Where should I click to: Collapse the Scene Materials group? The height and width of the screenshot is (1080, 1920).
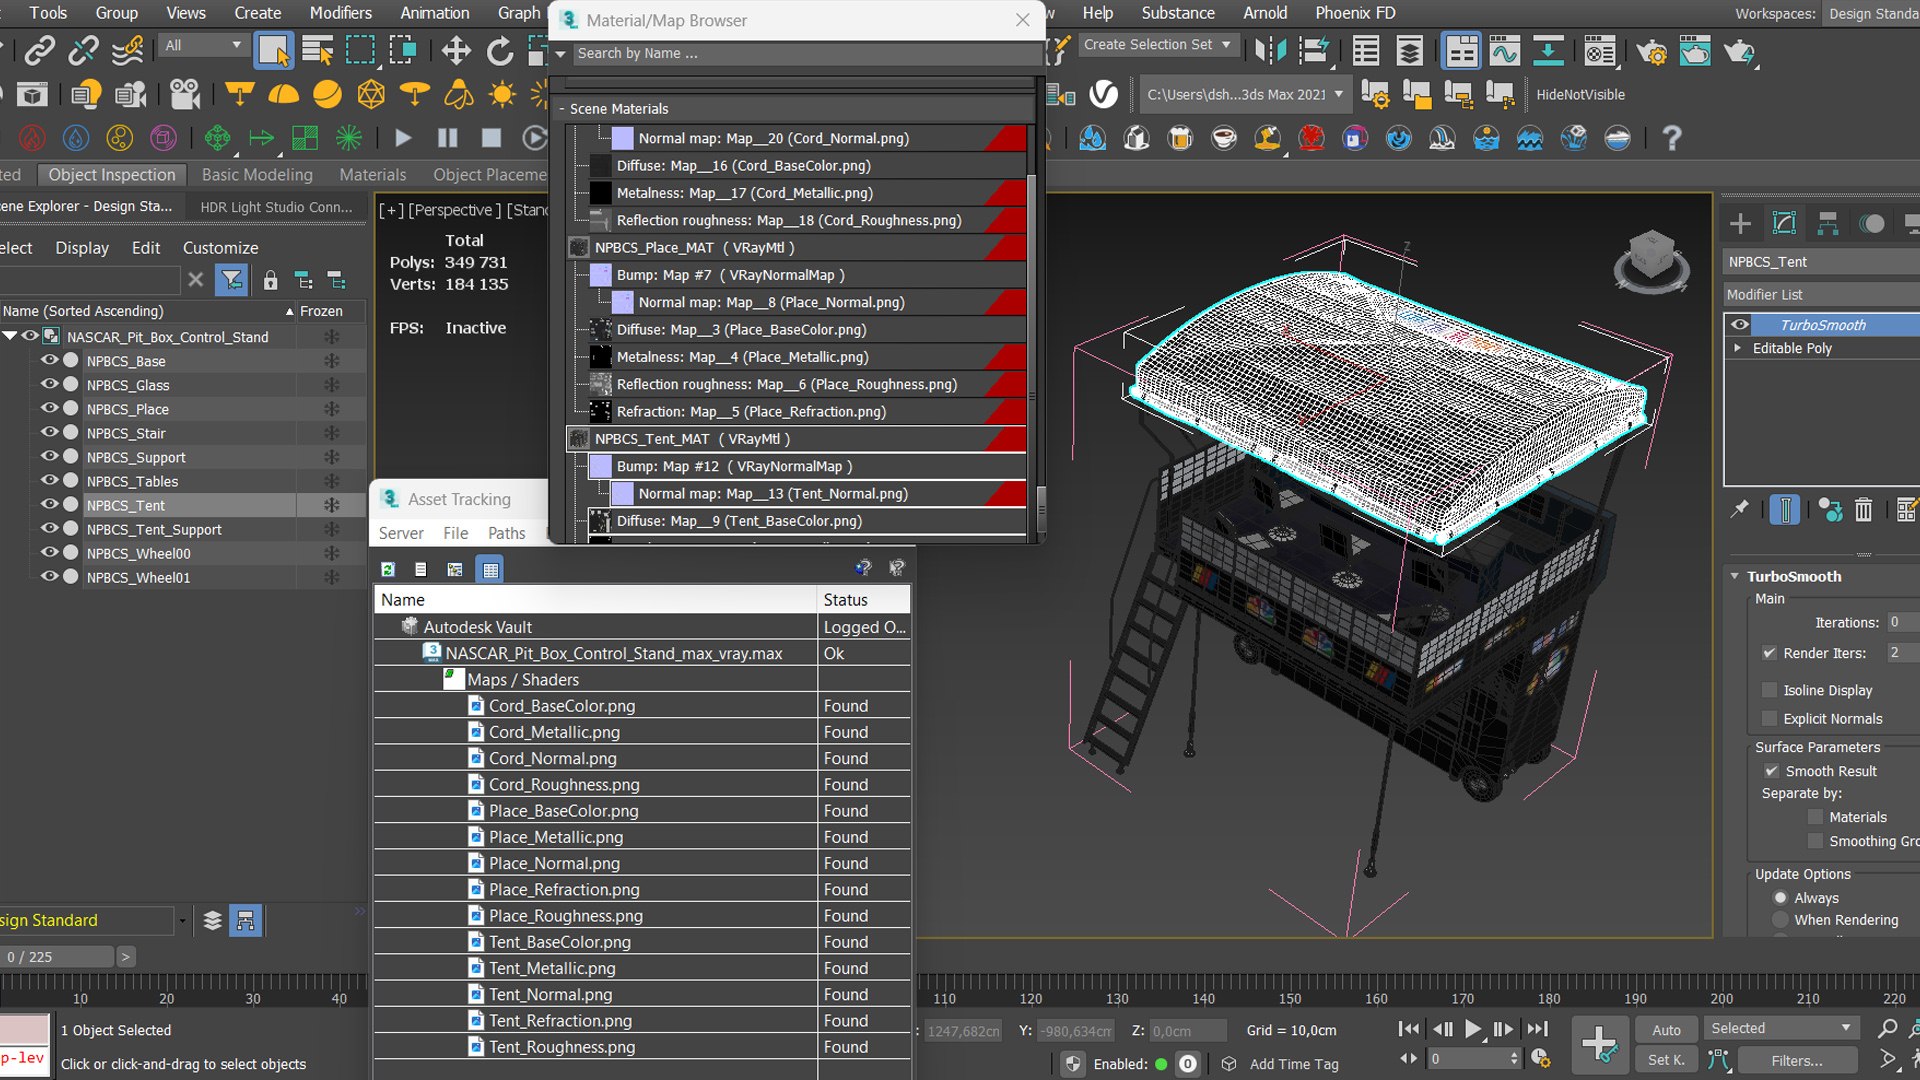pyautogui.click(x=562, y=108)
